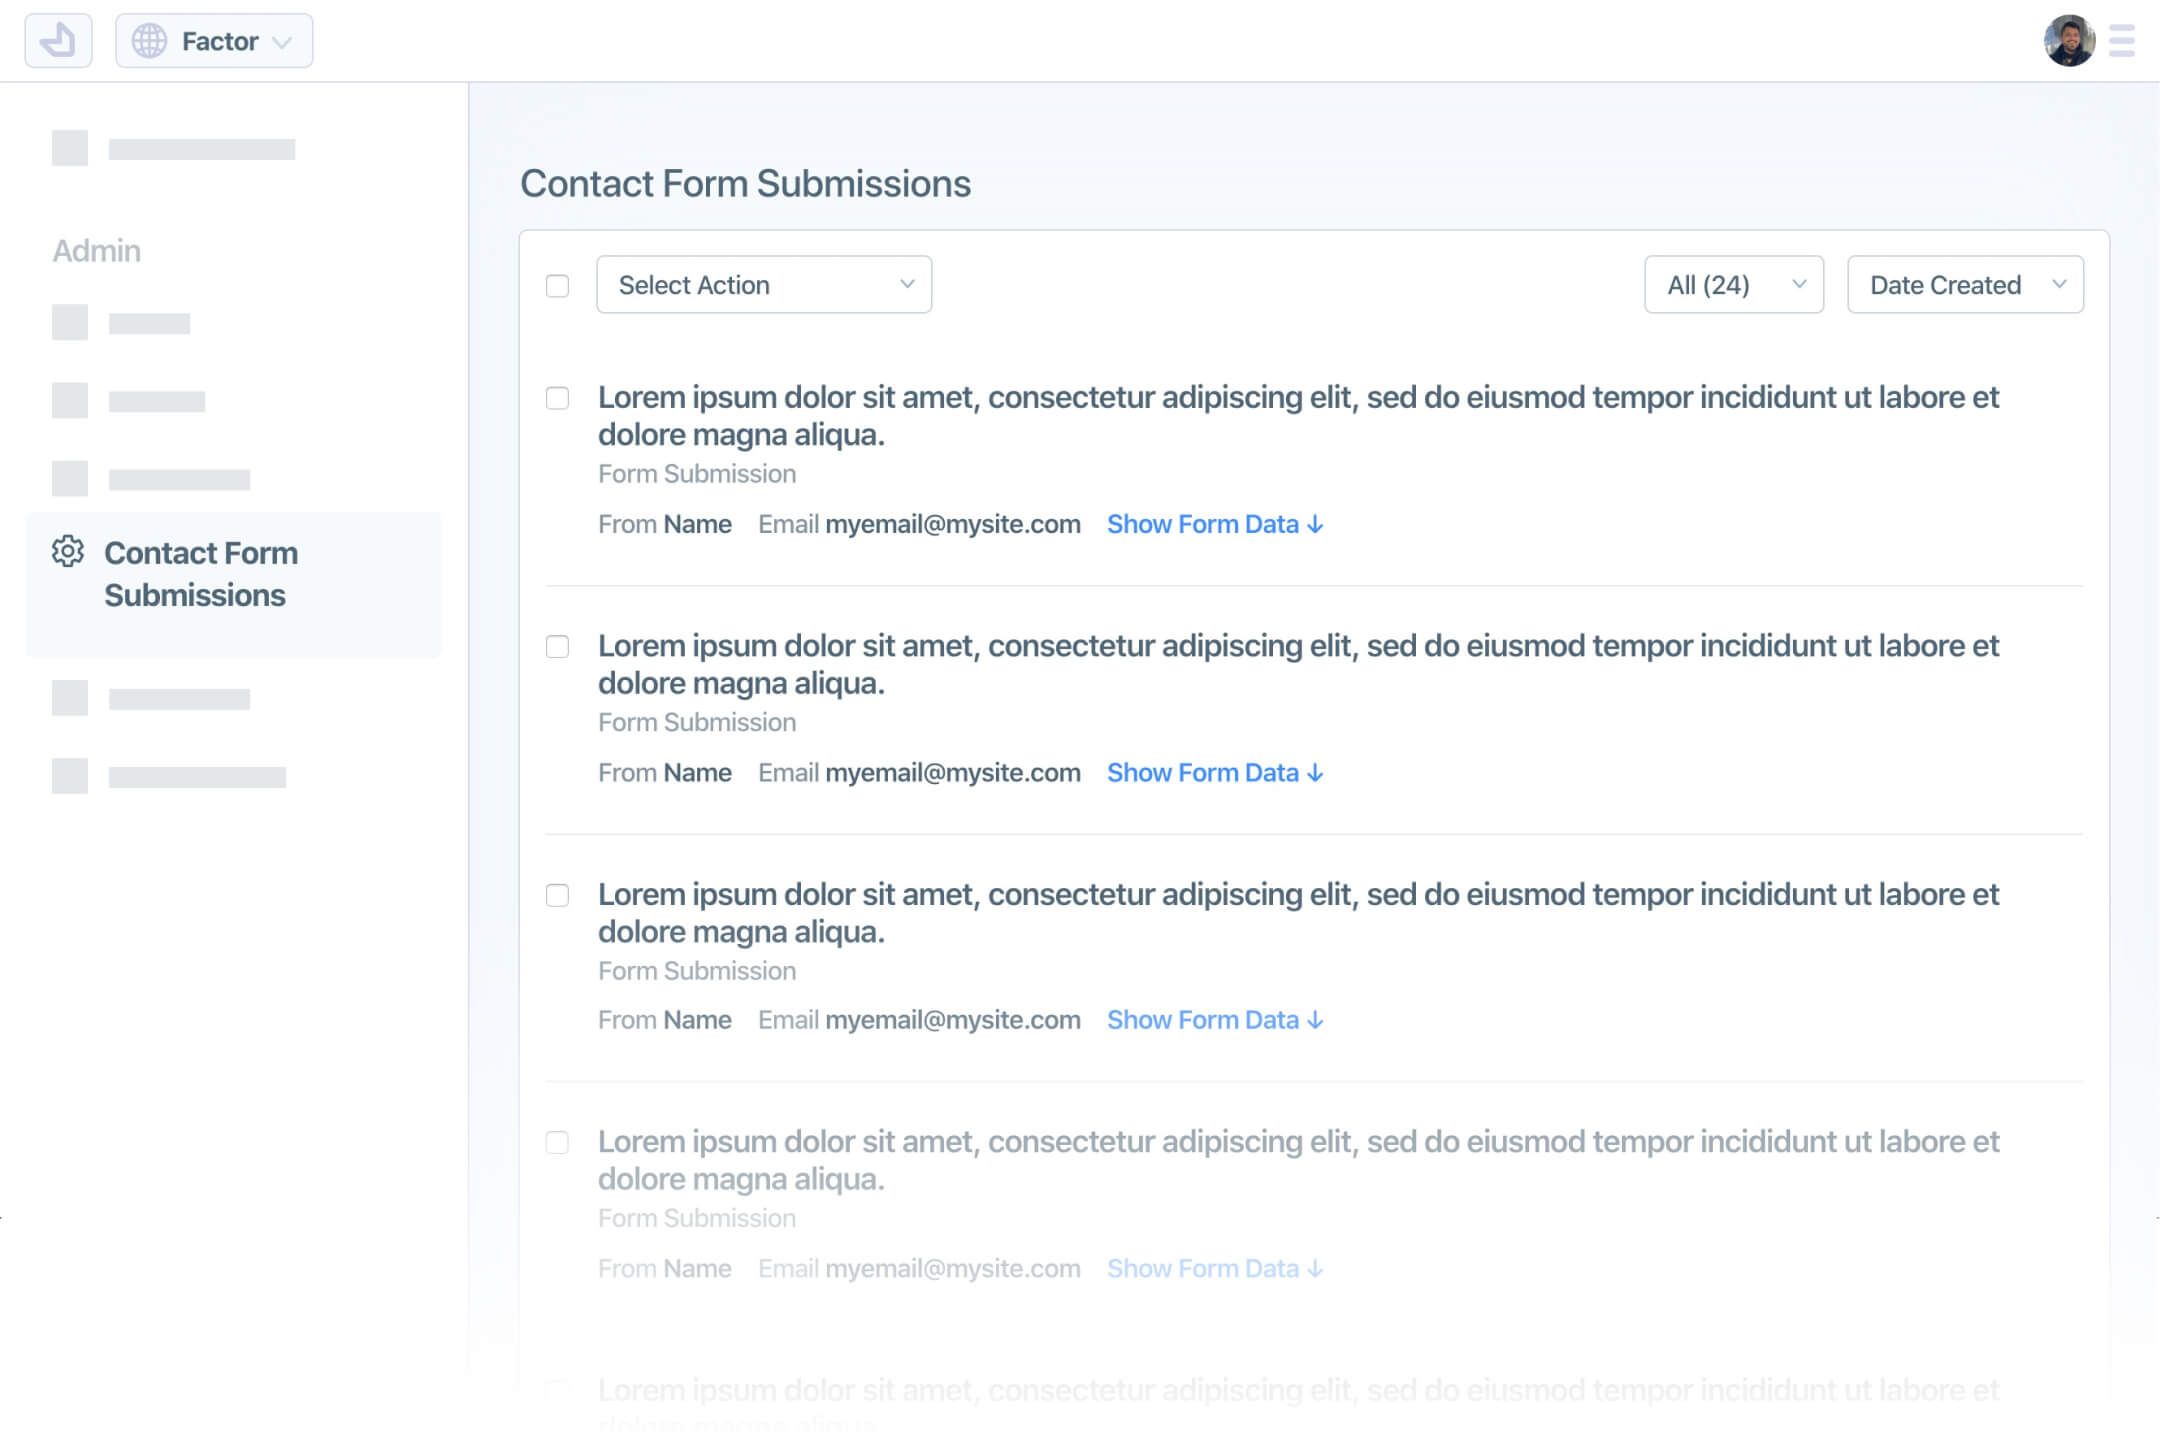Expand the All (24) filter dropdown
The height and width of the screenshot is (1440, 2160).
pyautogui.click(x=1733, y=285)
